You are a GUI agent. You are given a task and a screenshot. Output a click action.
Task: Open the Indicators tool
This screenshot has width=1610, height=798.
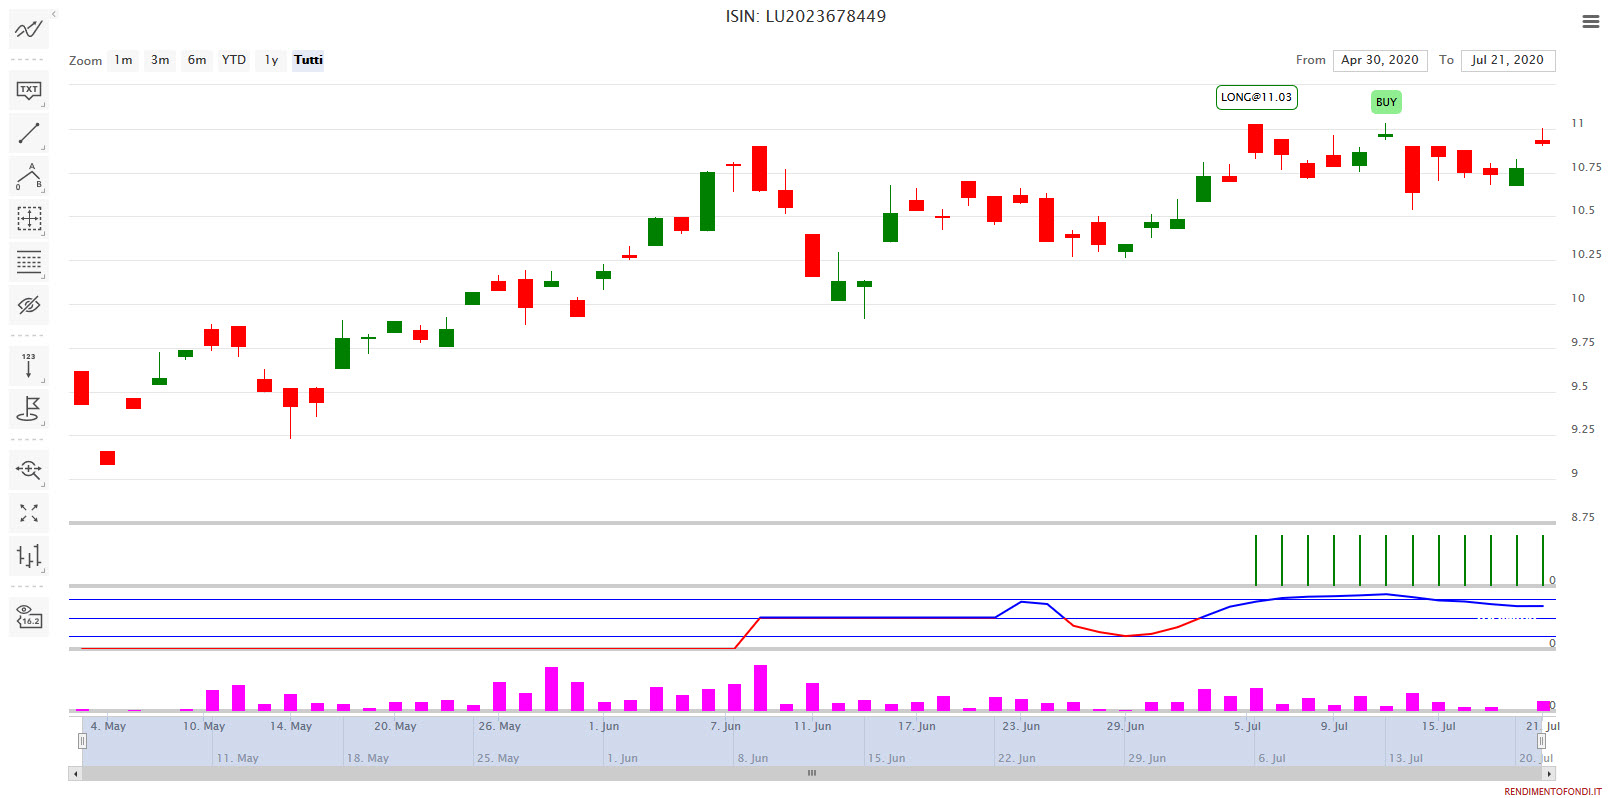tap(28, 29)
